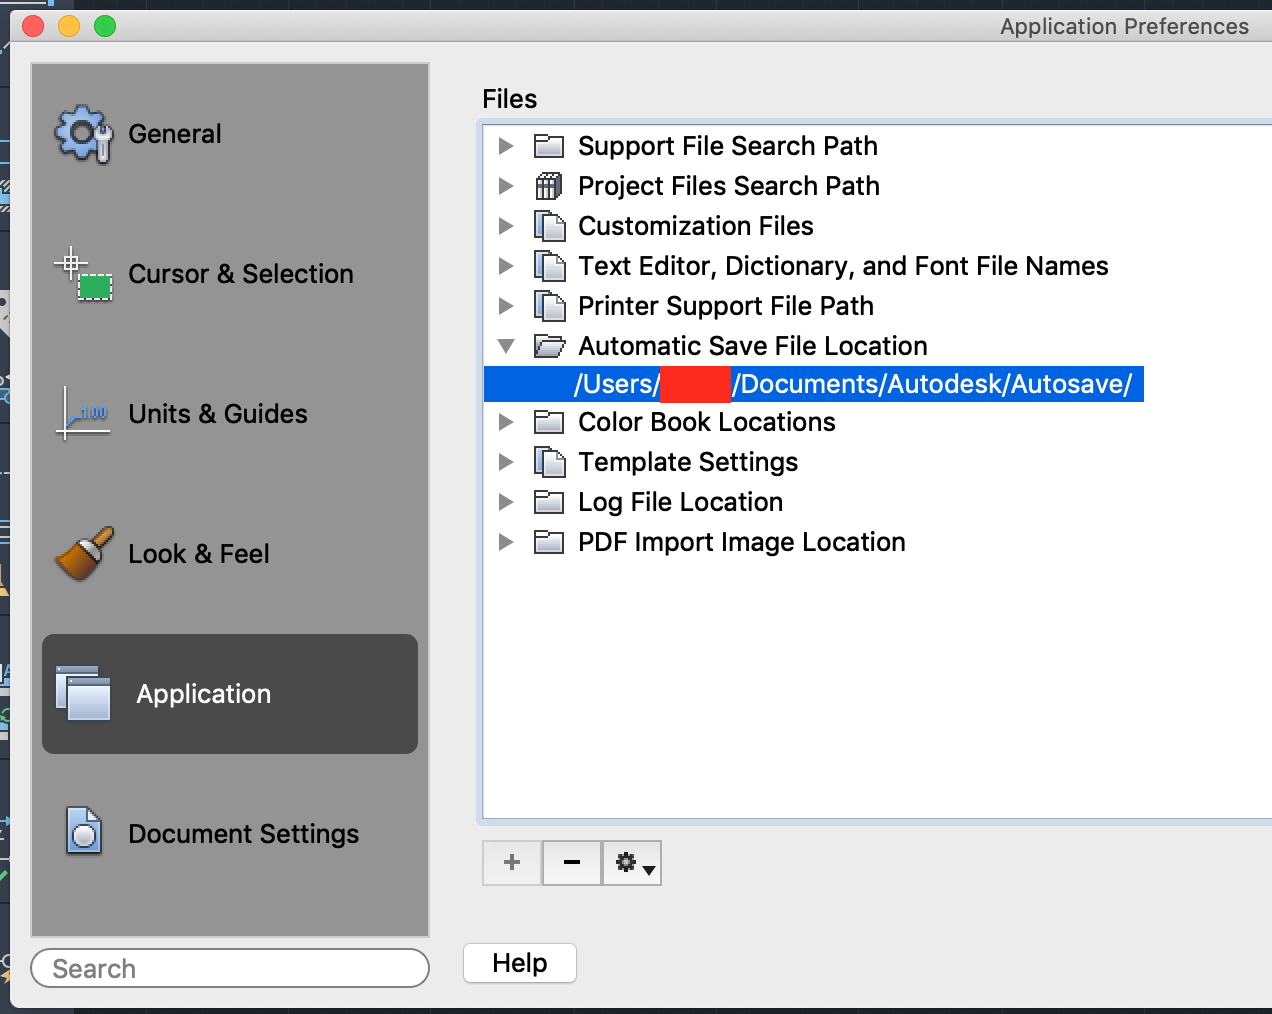This screenshot has width=1272, height=1014.
Task: Open the Look & Feel preferences tab
Action: pos(199,554)
